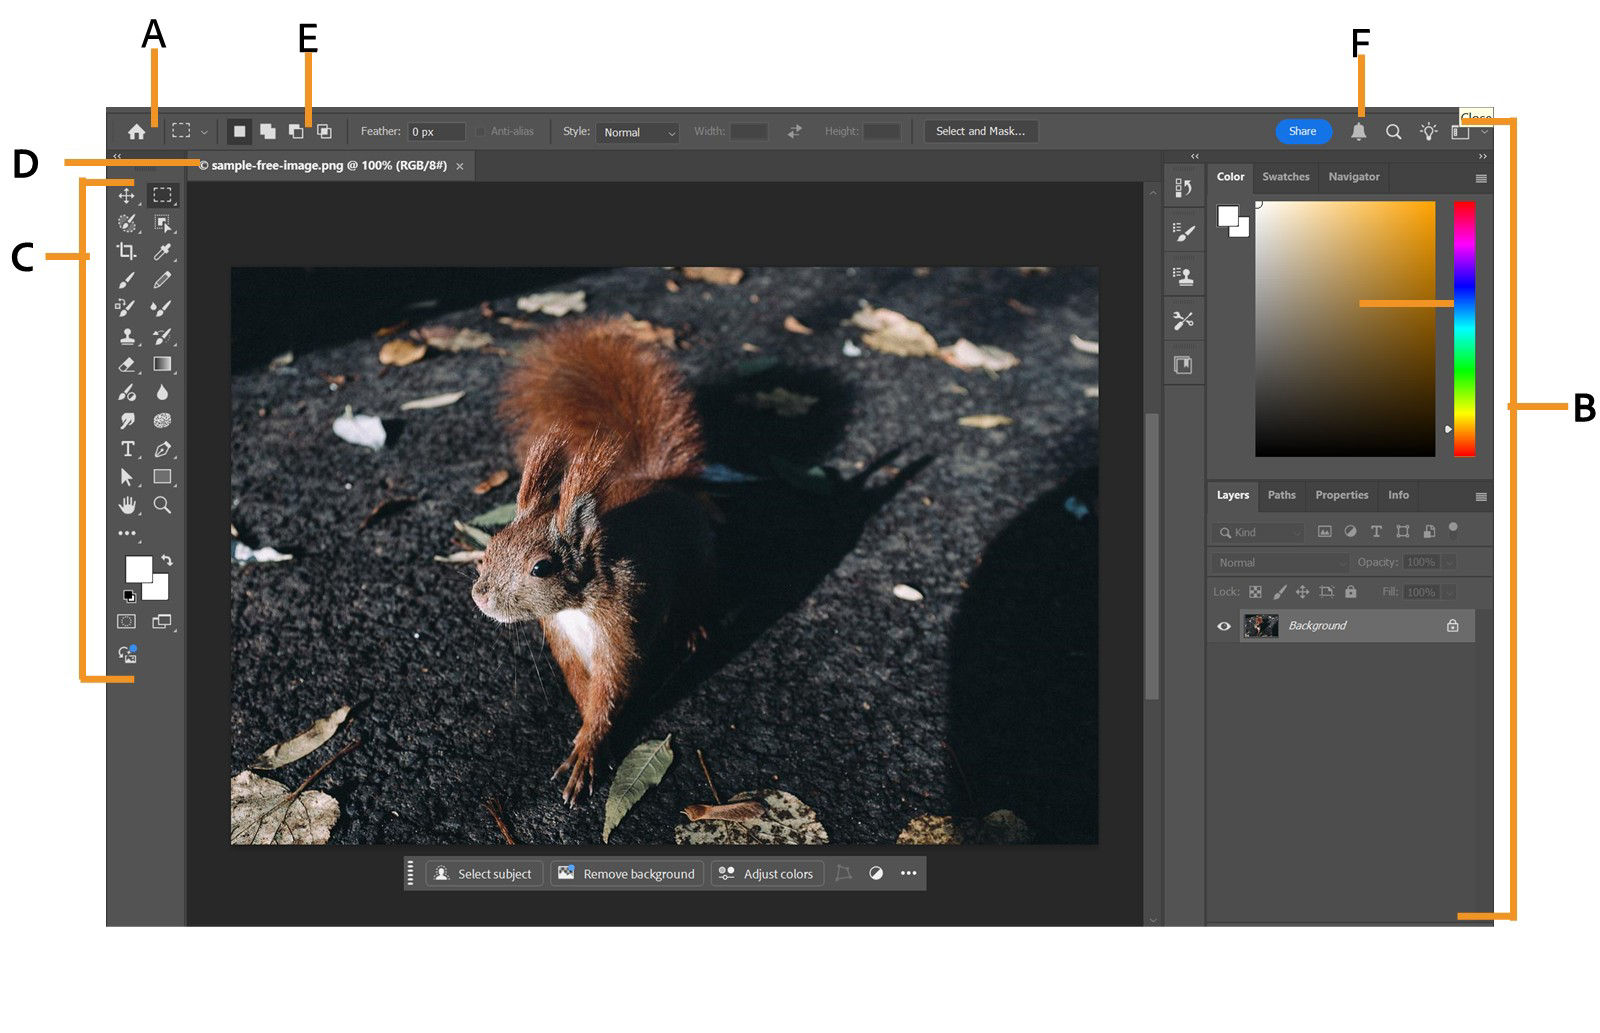Click the Remove background button
The width and height of the screenshot is (1600, 1033).
(627, 873)
